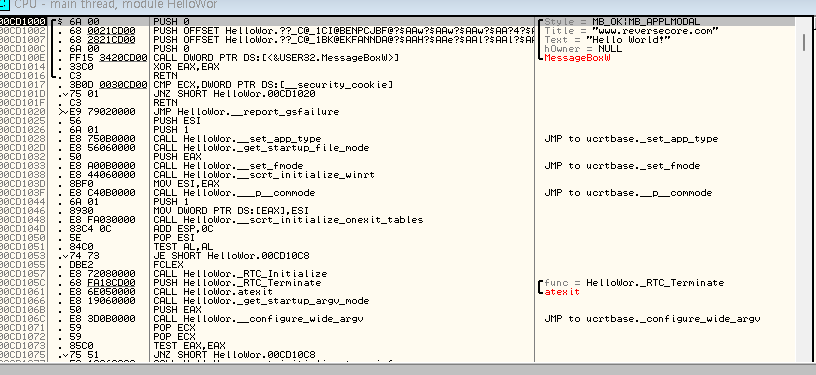Select the PUSH OFFSET ??_C@_1BK@EKFANNDA instruction

343,40
